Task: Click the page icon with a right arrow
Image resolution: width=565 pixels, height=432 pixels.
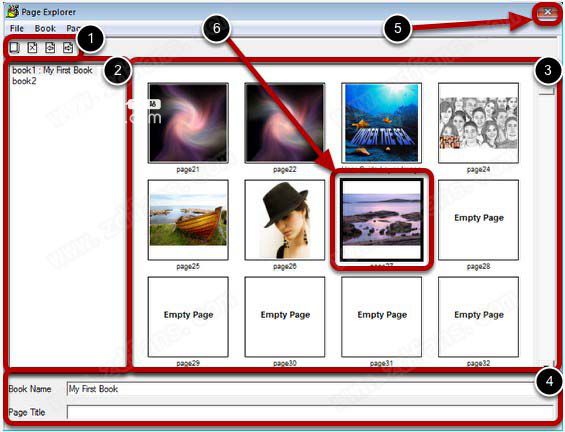Action: click(x=68, y=48)
